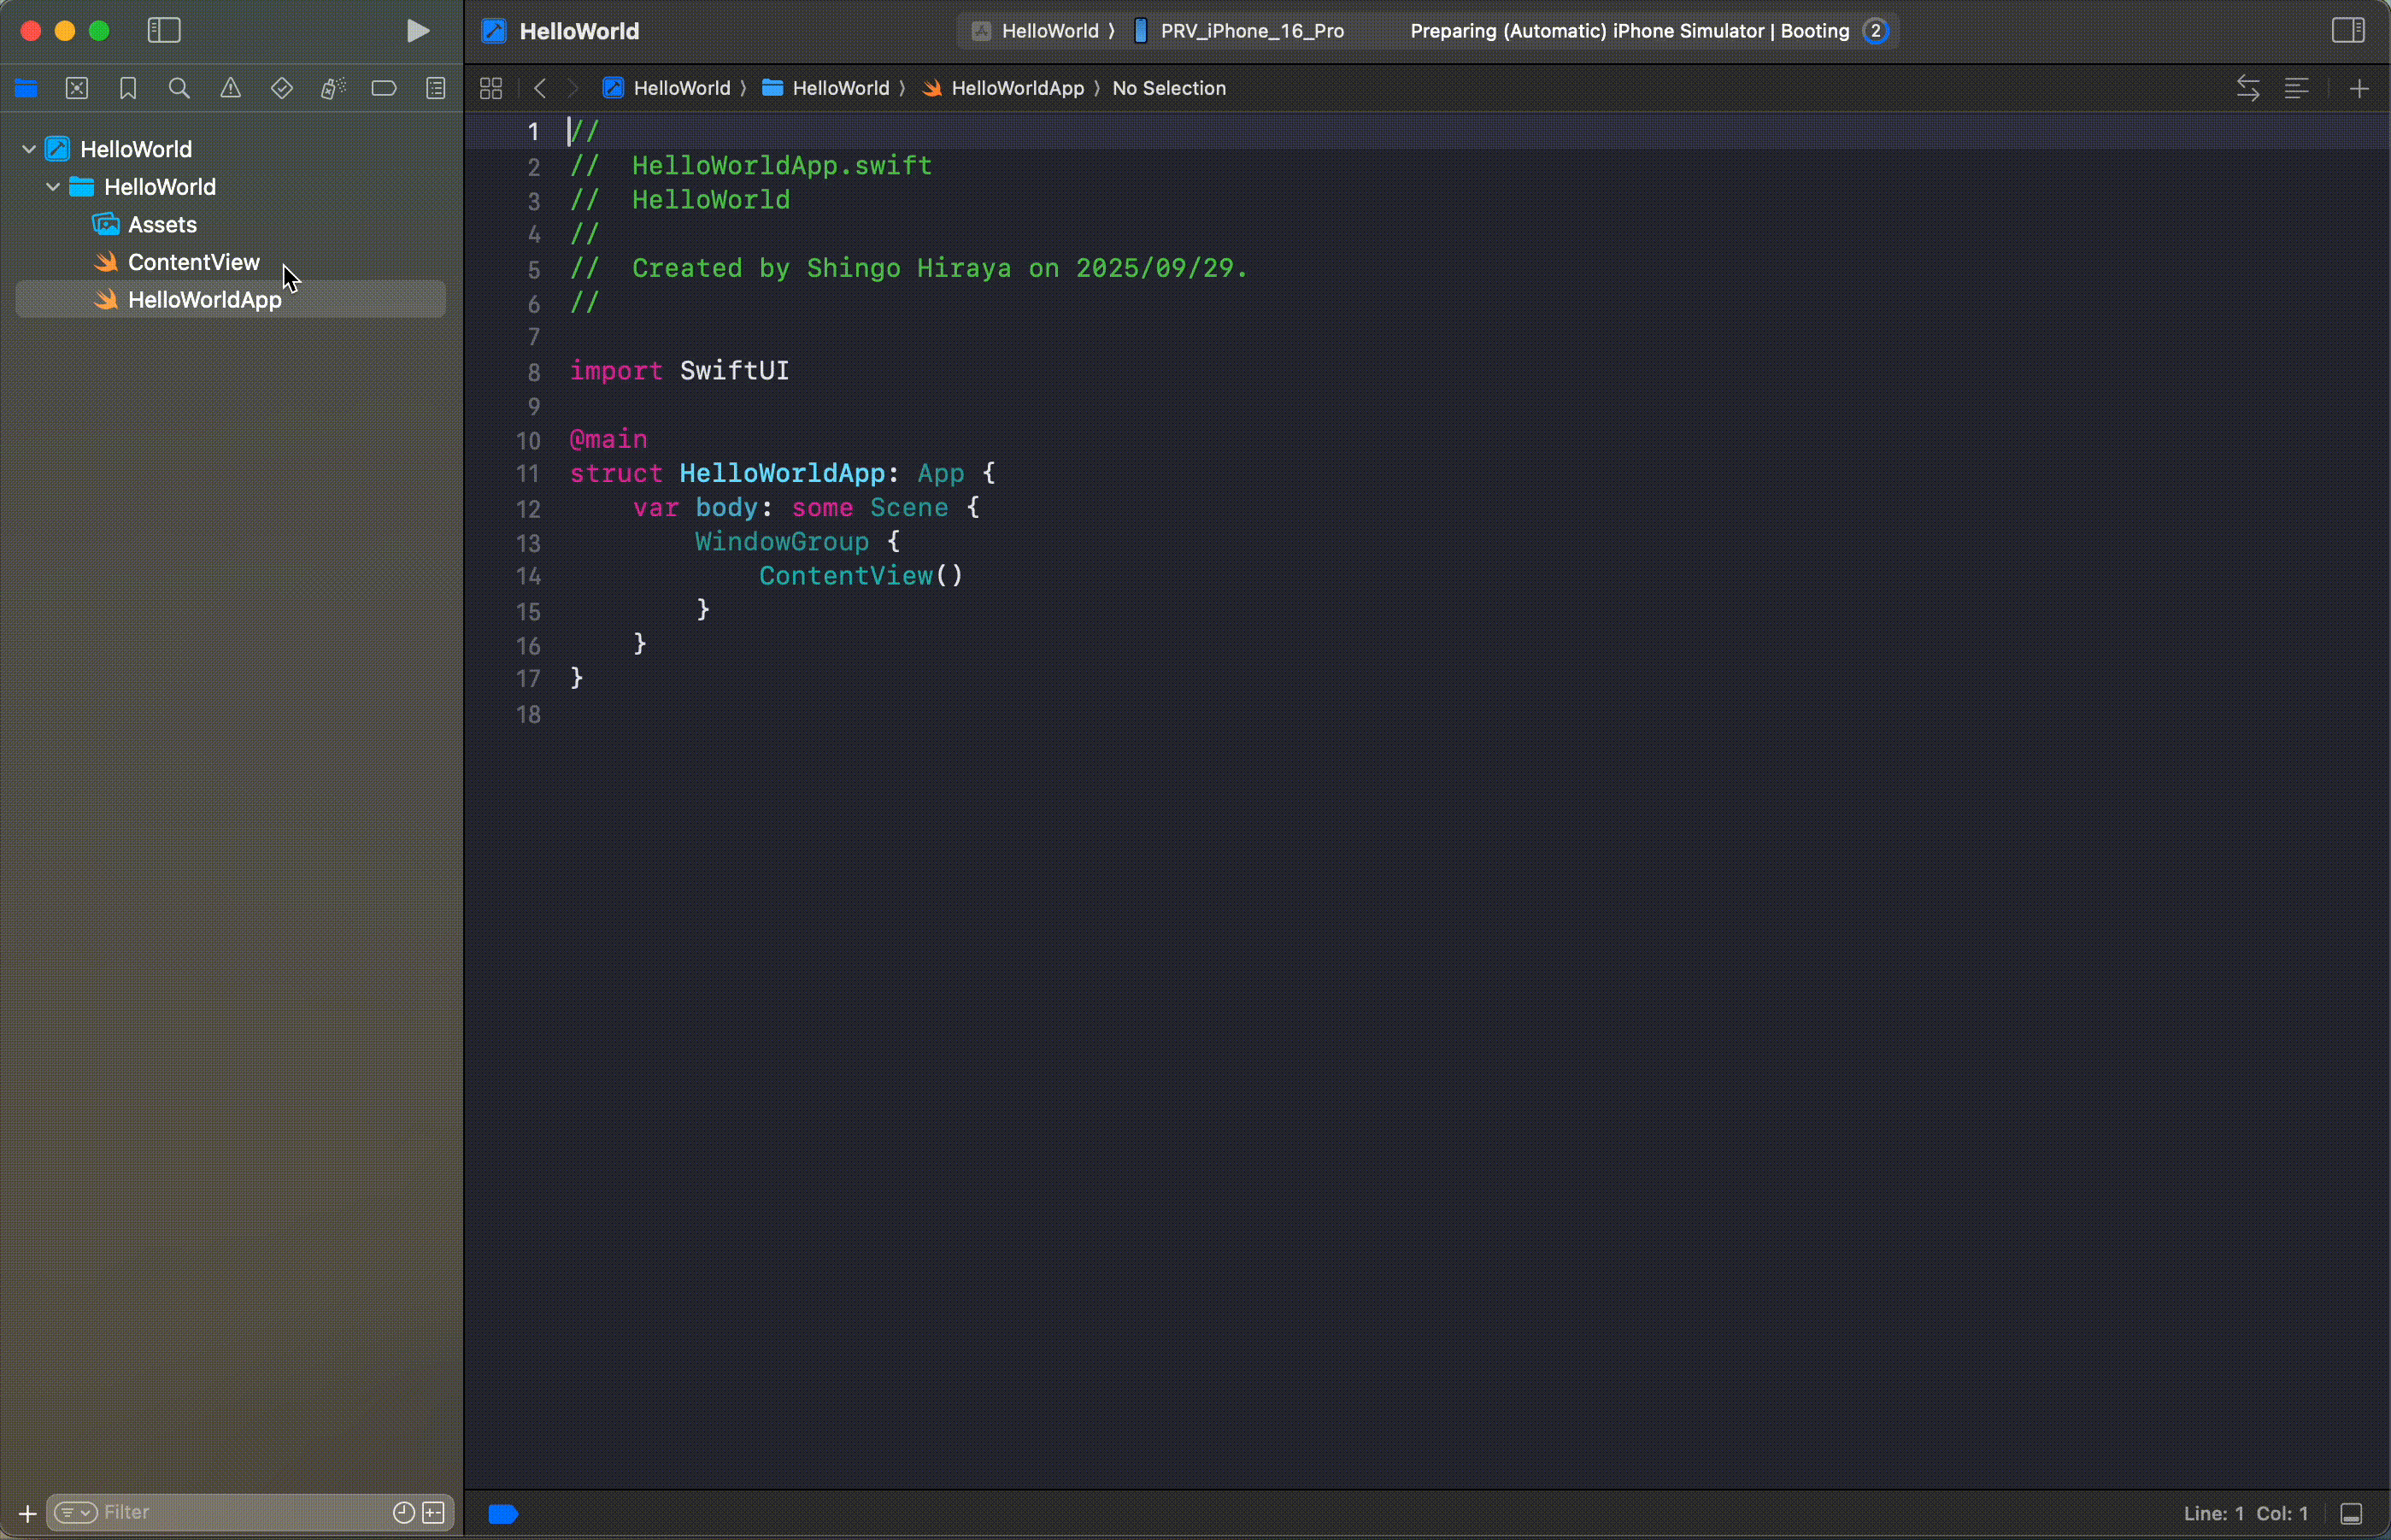Open the Breakpoint navigator icon

(384, 88)
